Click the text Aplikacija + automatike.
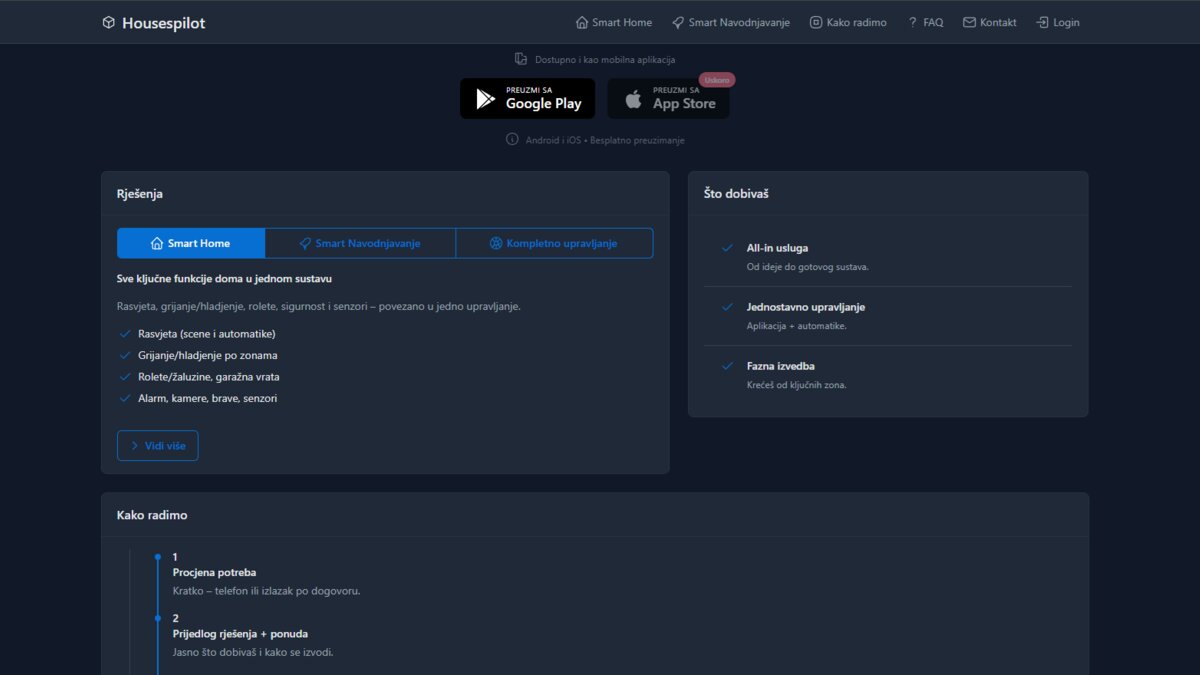This screenshot has height=675, width=1200. tap(797, 326)
